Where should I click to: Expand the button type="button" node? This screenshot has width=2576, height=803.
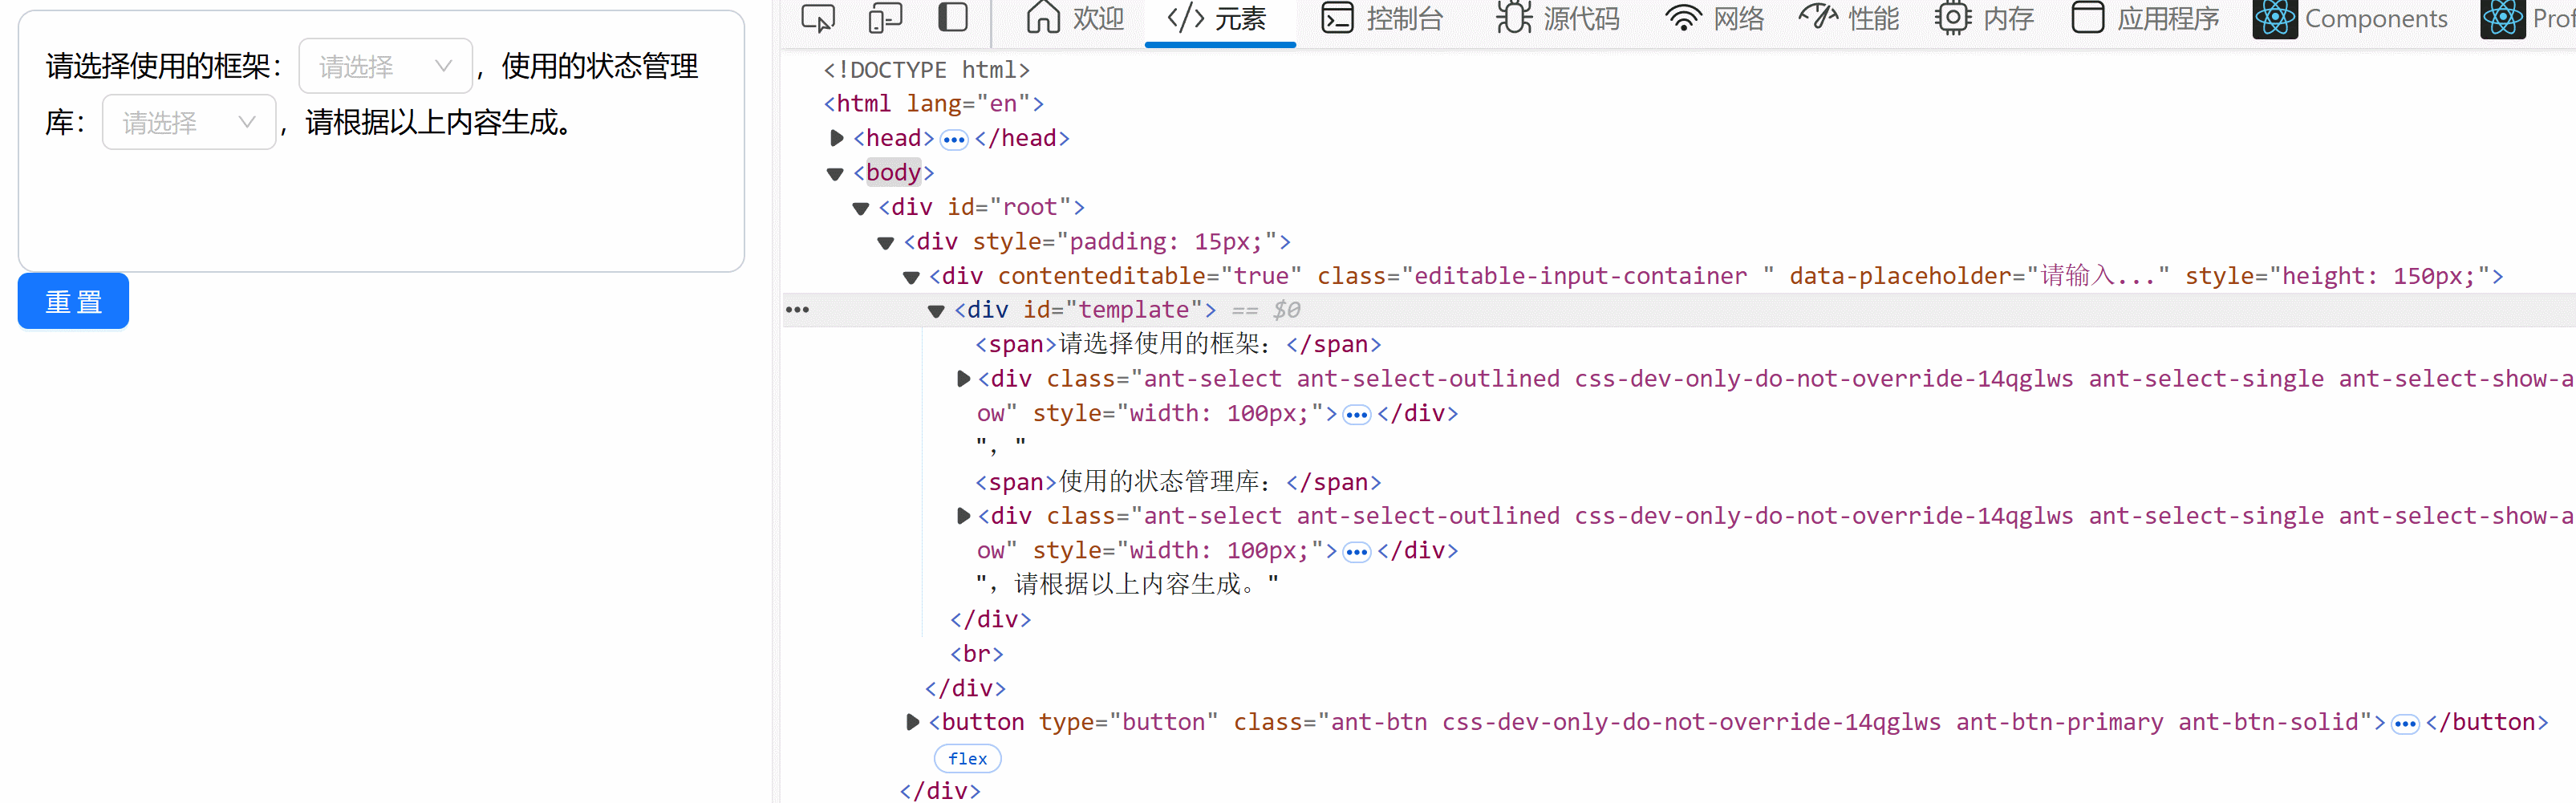pos(912,722)
